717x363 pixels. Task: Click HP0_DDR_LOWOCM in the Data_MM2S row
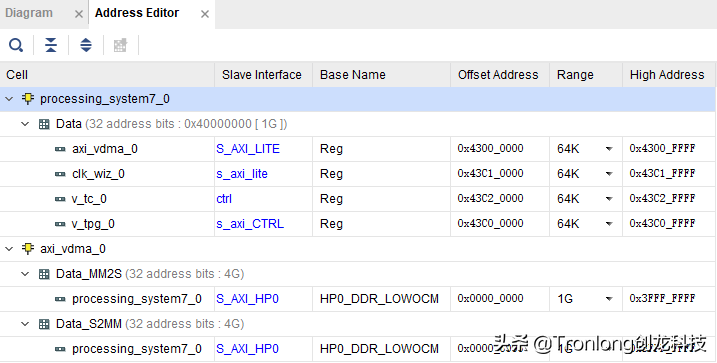(x=379, y=299)
